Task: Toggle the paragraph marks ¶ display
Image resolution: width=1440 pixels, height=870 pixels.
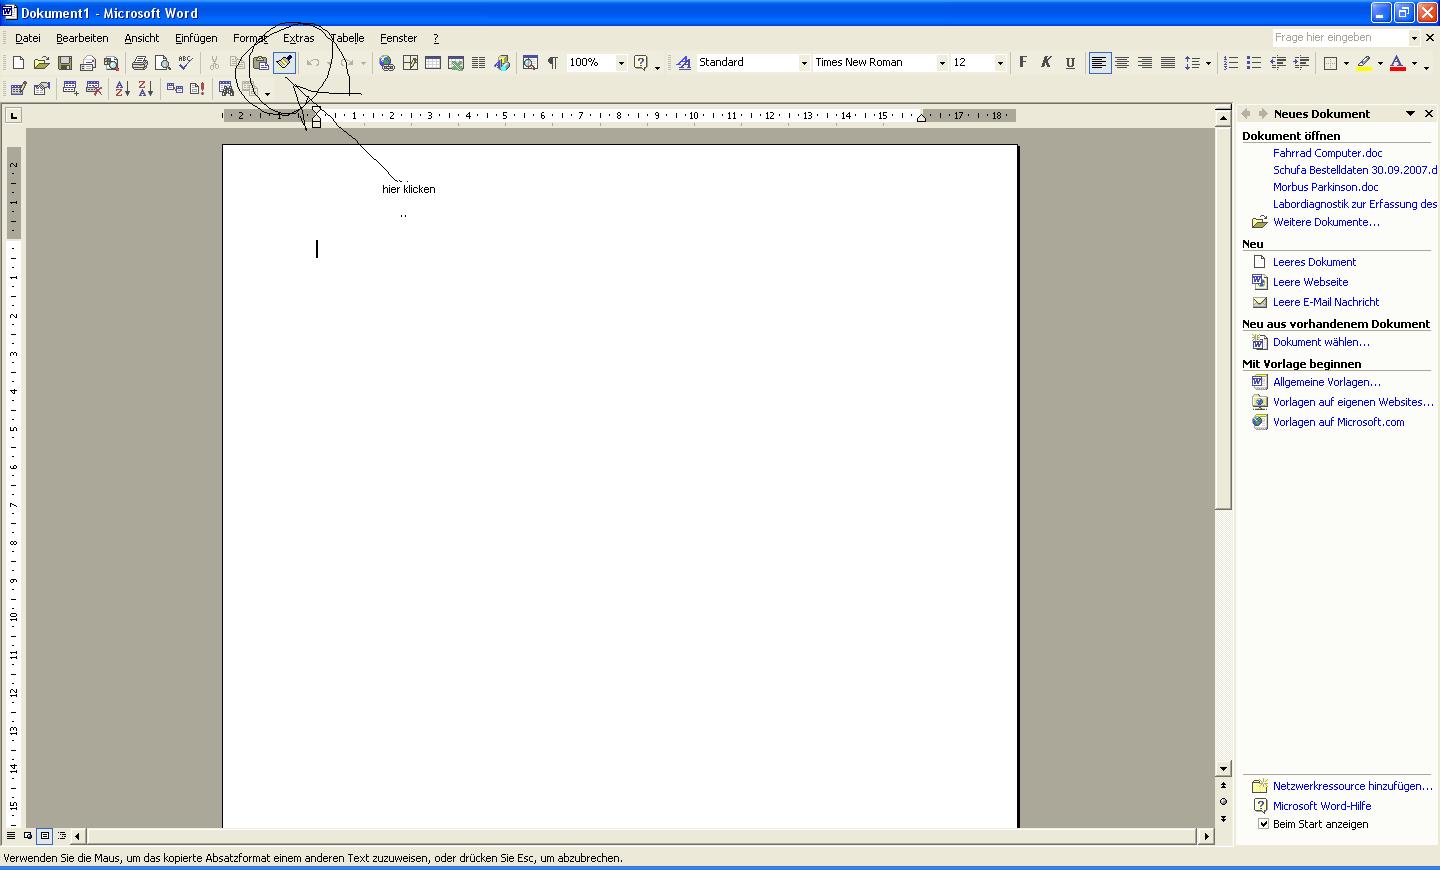Action: 553,63
